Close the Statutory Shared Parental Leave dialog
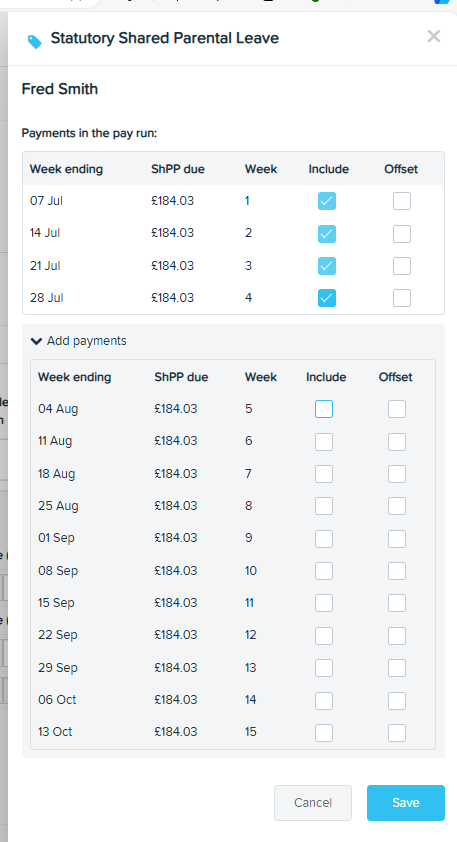457x842 pixels. pyautogui.click(x=433, y=37)
